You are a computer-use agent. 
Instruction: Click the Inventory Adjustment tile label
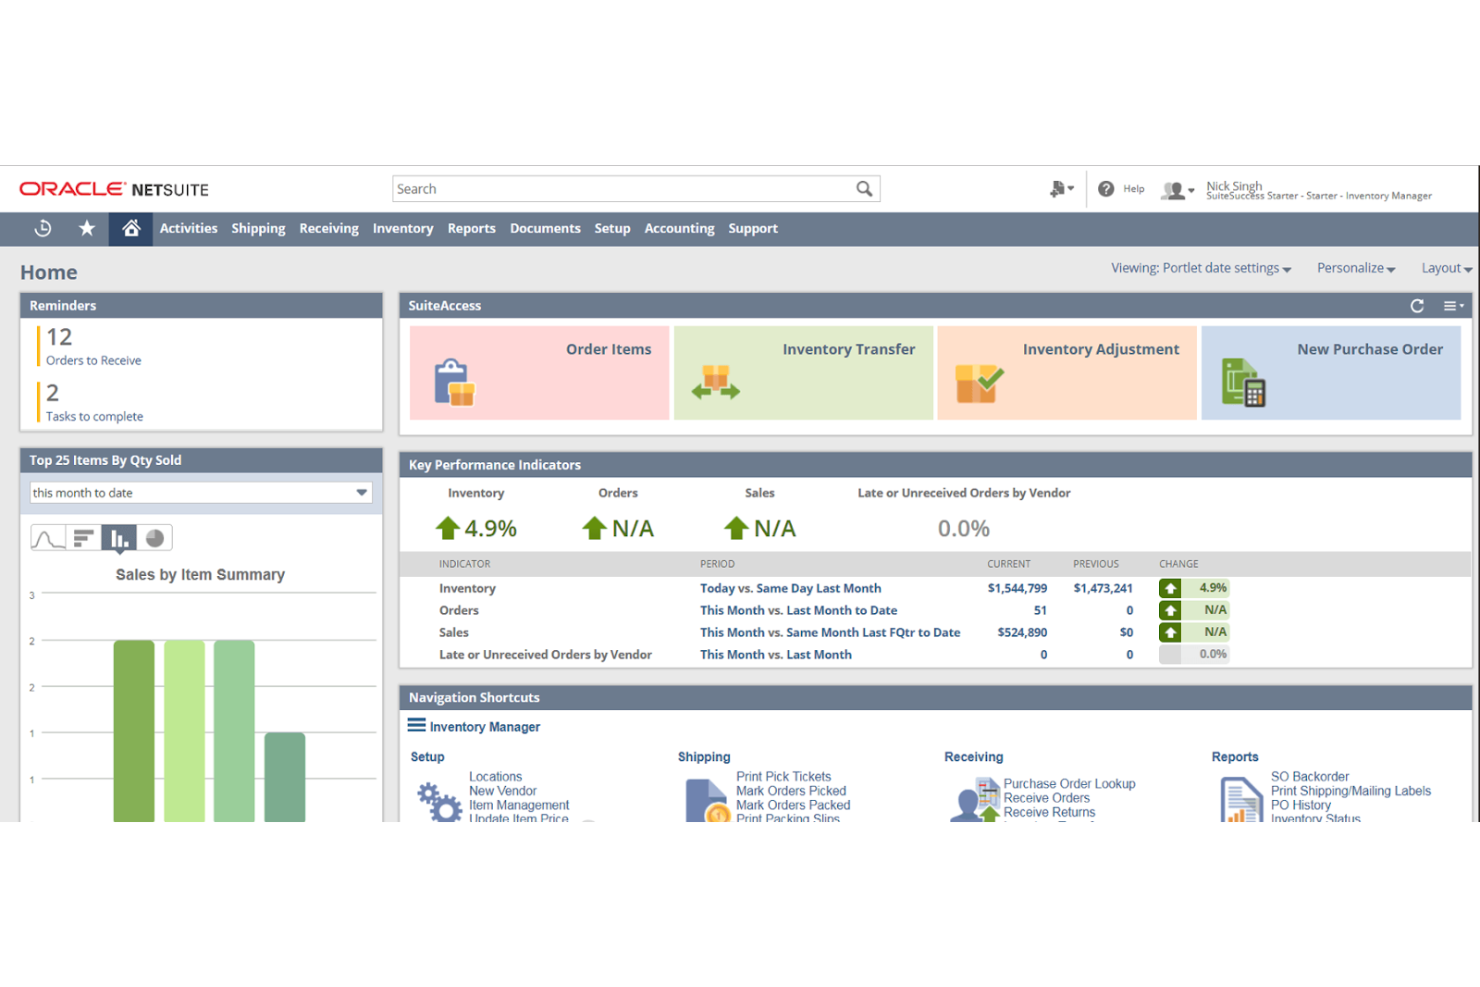coord(1101,349)
